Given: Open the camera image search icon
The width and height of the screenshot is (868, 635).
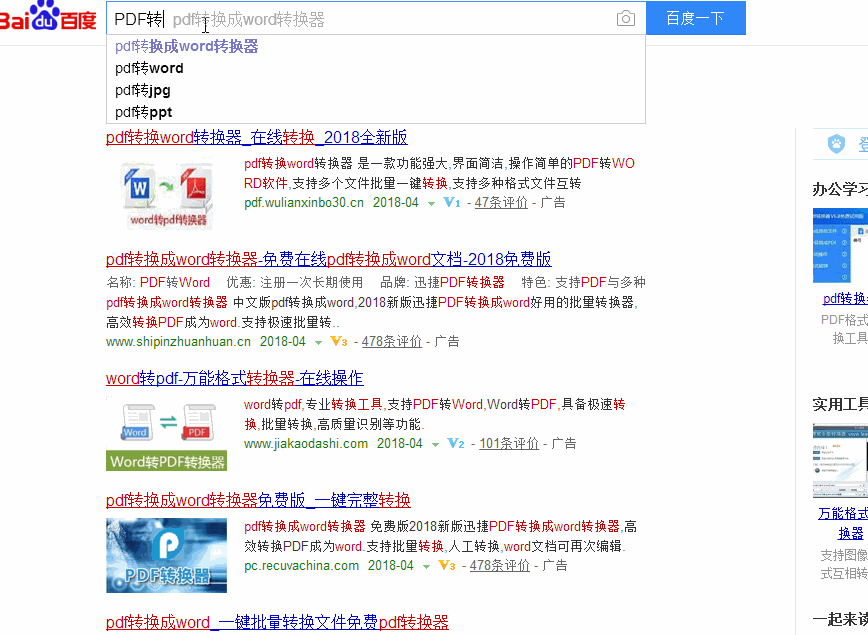Looking at the screenshot, I should (626, 18).
